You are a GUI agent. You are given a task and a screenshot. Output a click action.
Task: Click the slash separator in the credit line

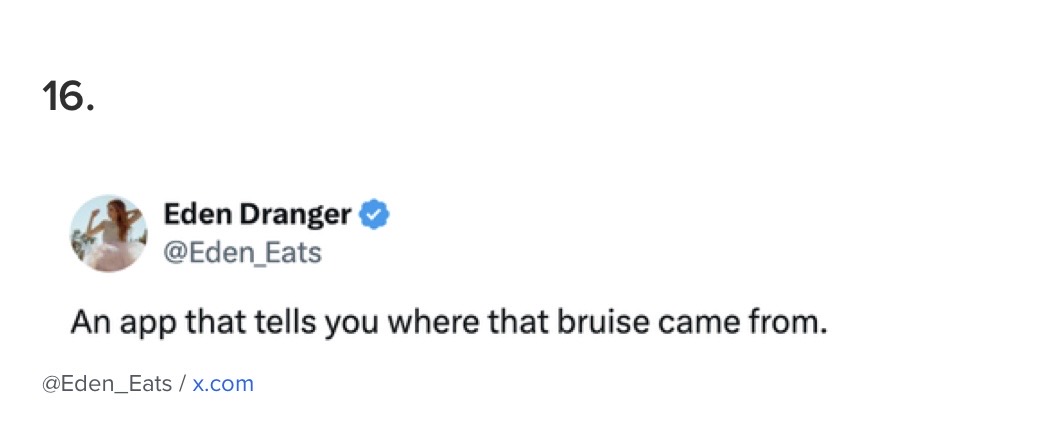(x=182, y=384)
